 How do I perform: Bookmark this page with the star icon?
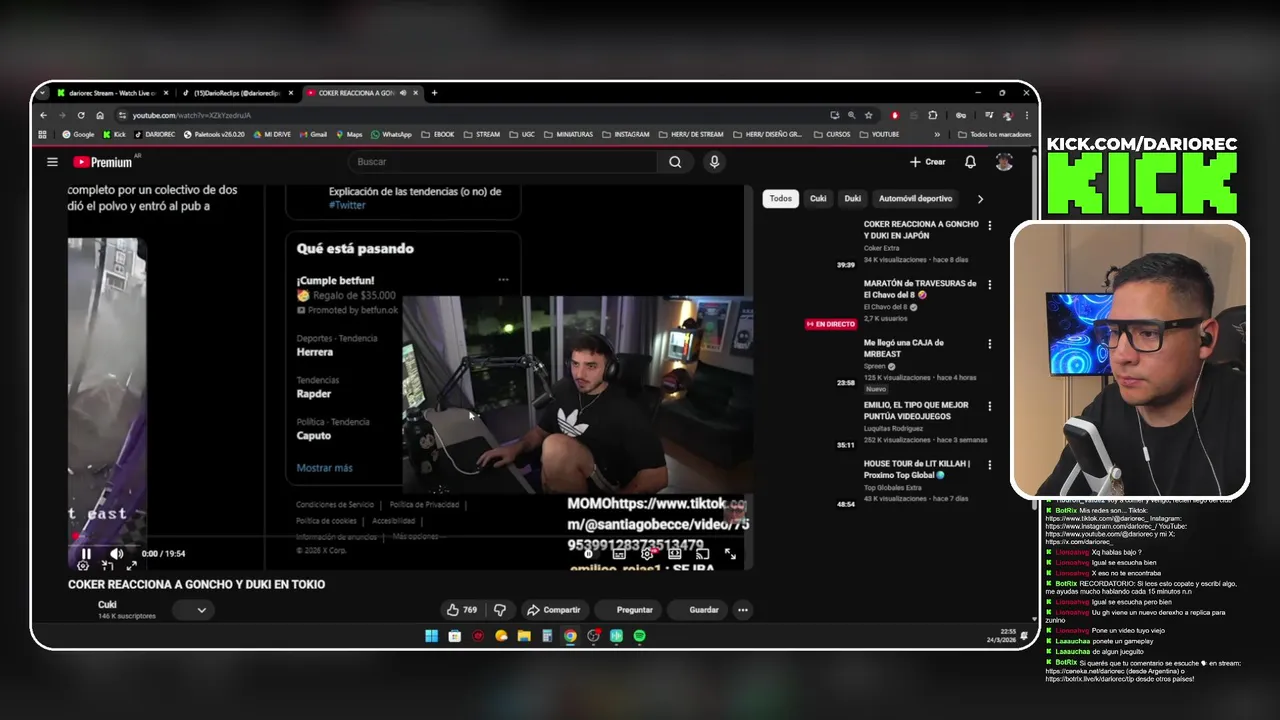[x=868, y=115]
